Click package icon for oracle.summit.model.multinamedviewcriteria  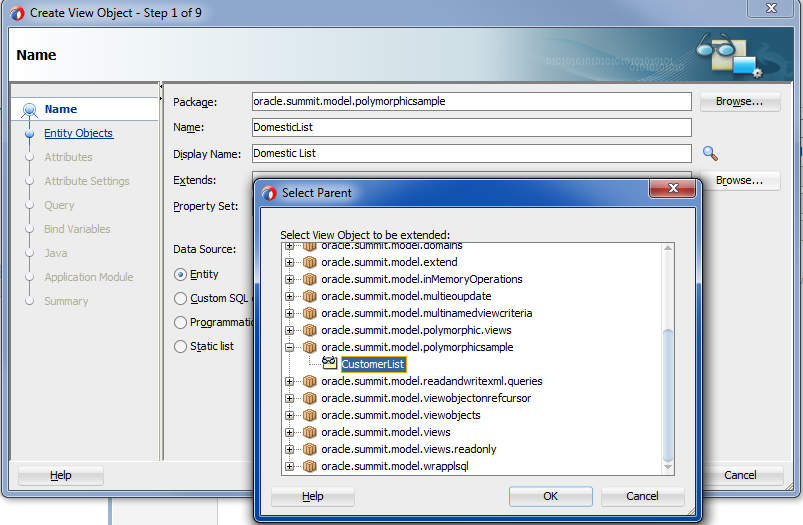[x=309, y=313]
